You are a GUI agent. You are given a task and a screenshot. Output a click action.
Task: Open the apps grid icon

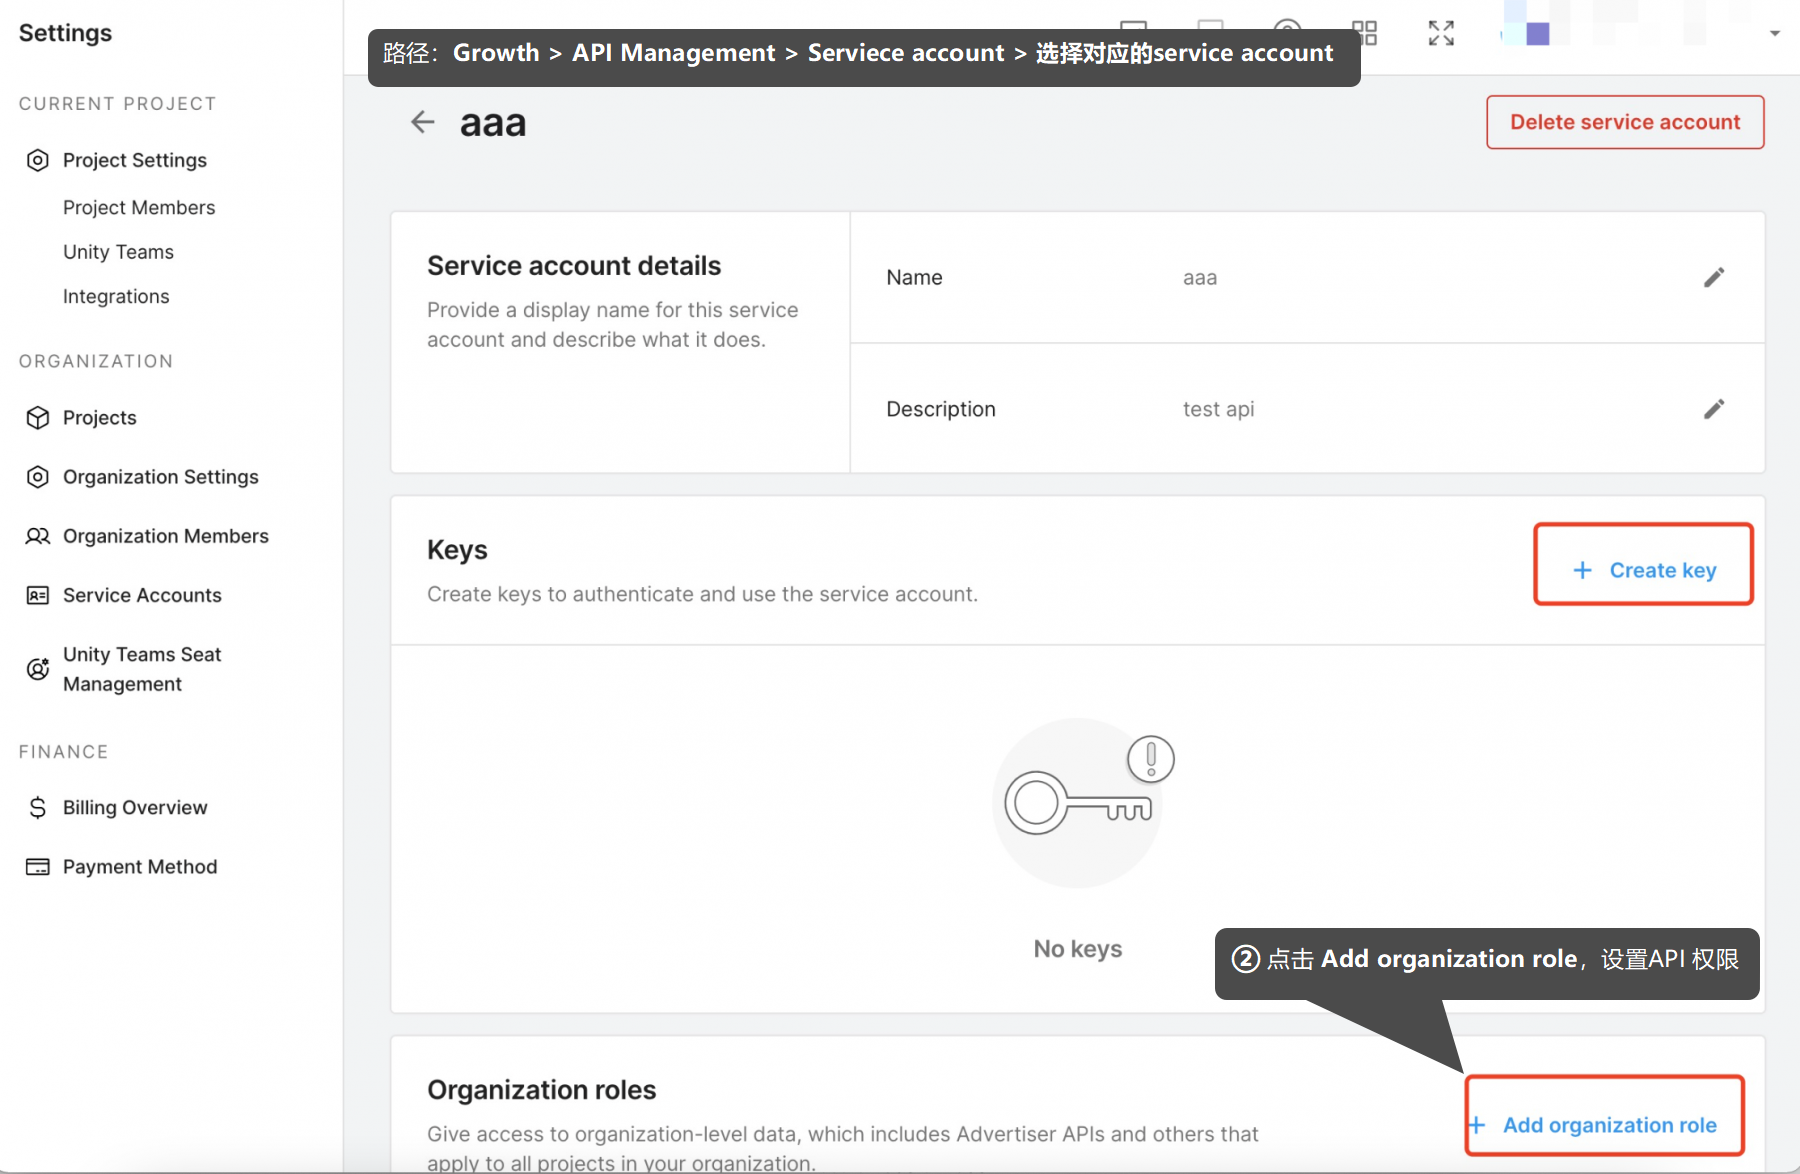pyautogui.click(x=1365, y=33)
